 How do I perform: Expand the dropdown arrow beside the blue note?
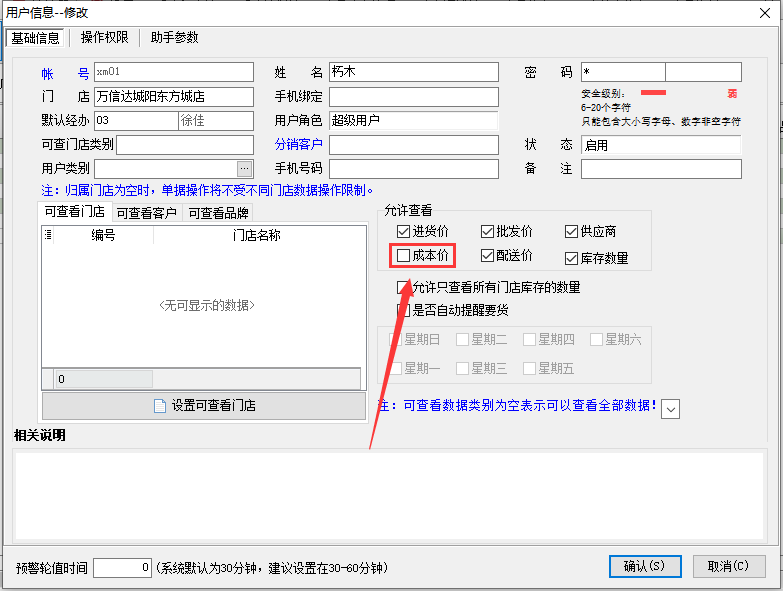tap(670, 409)
